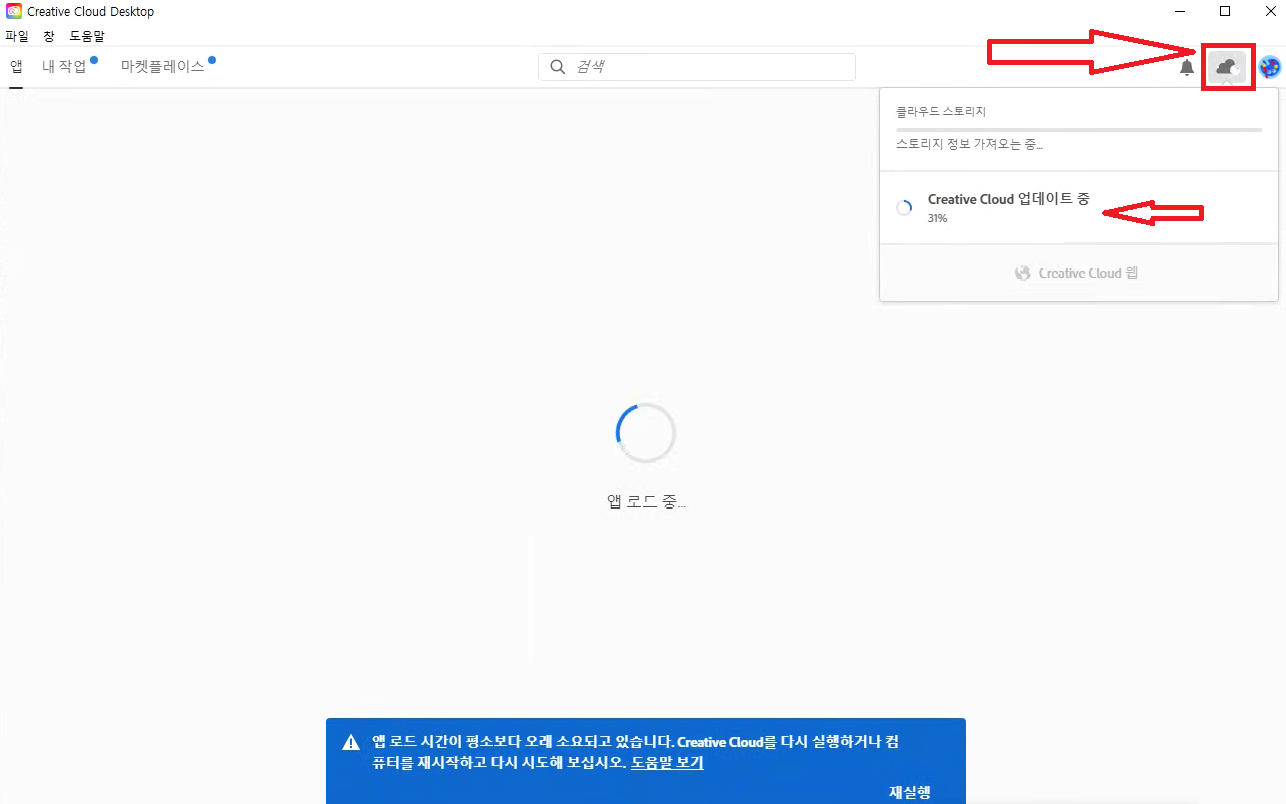Click the 재실행 button in the banner
The image size is (1286, 804).
click(x=910, y=792)
